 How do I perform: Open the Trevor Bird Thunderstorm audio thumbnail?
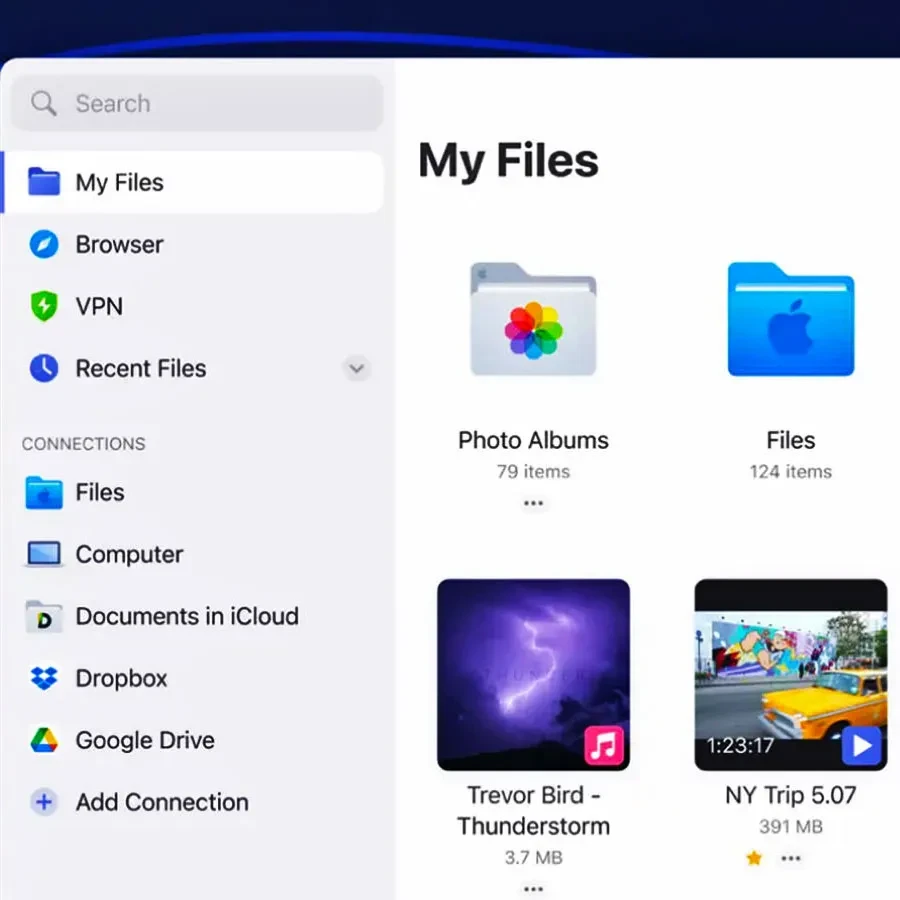pos(533,675)
